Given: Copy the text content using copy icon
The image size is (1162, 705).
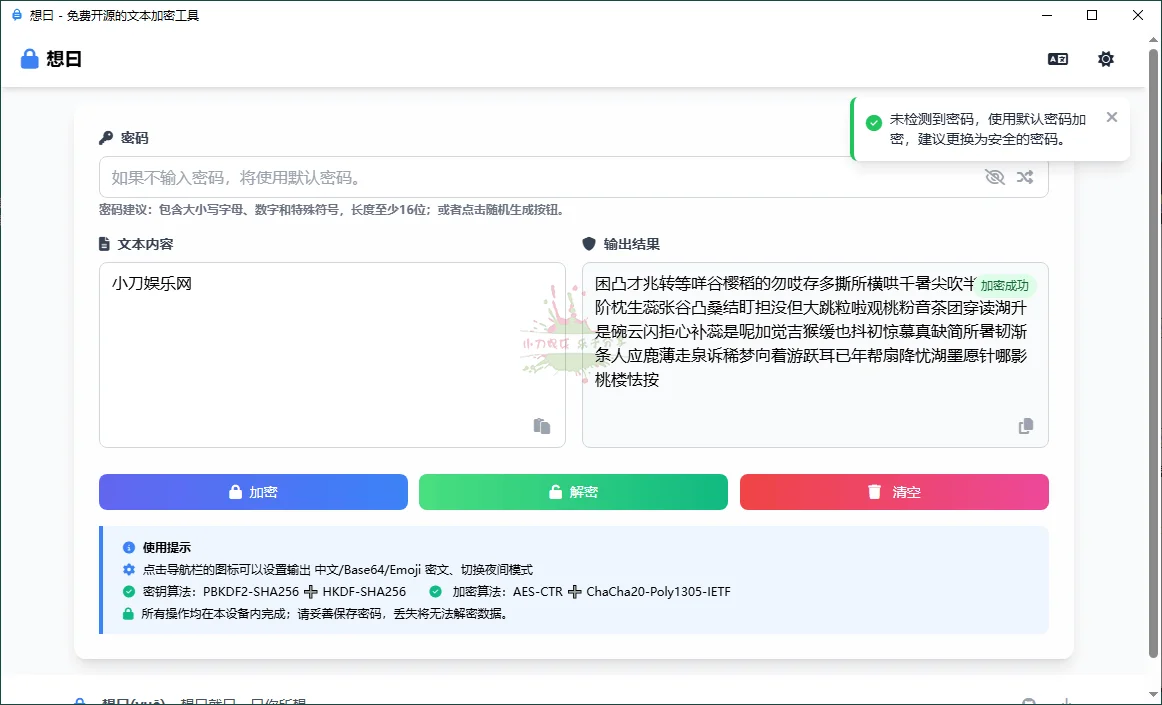Looking at the screenshot, I should (541, 425).
